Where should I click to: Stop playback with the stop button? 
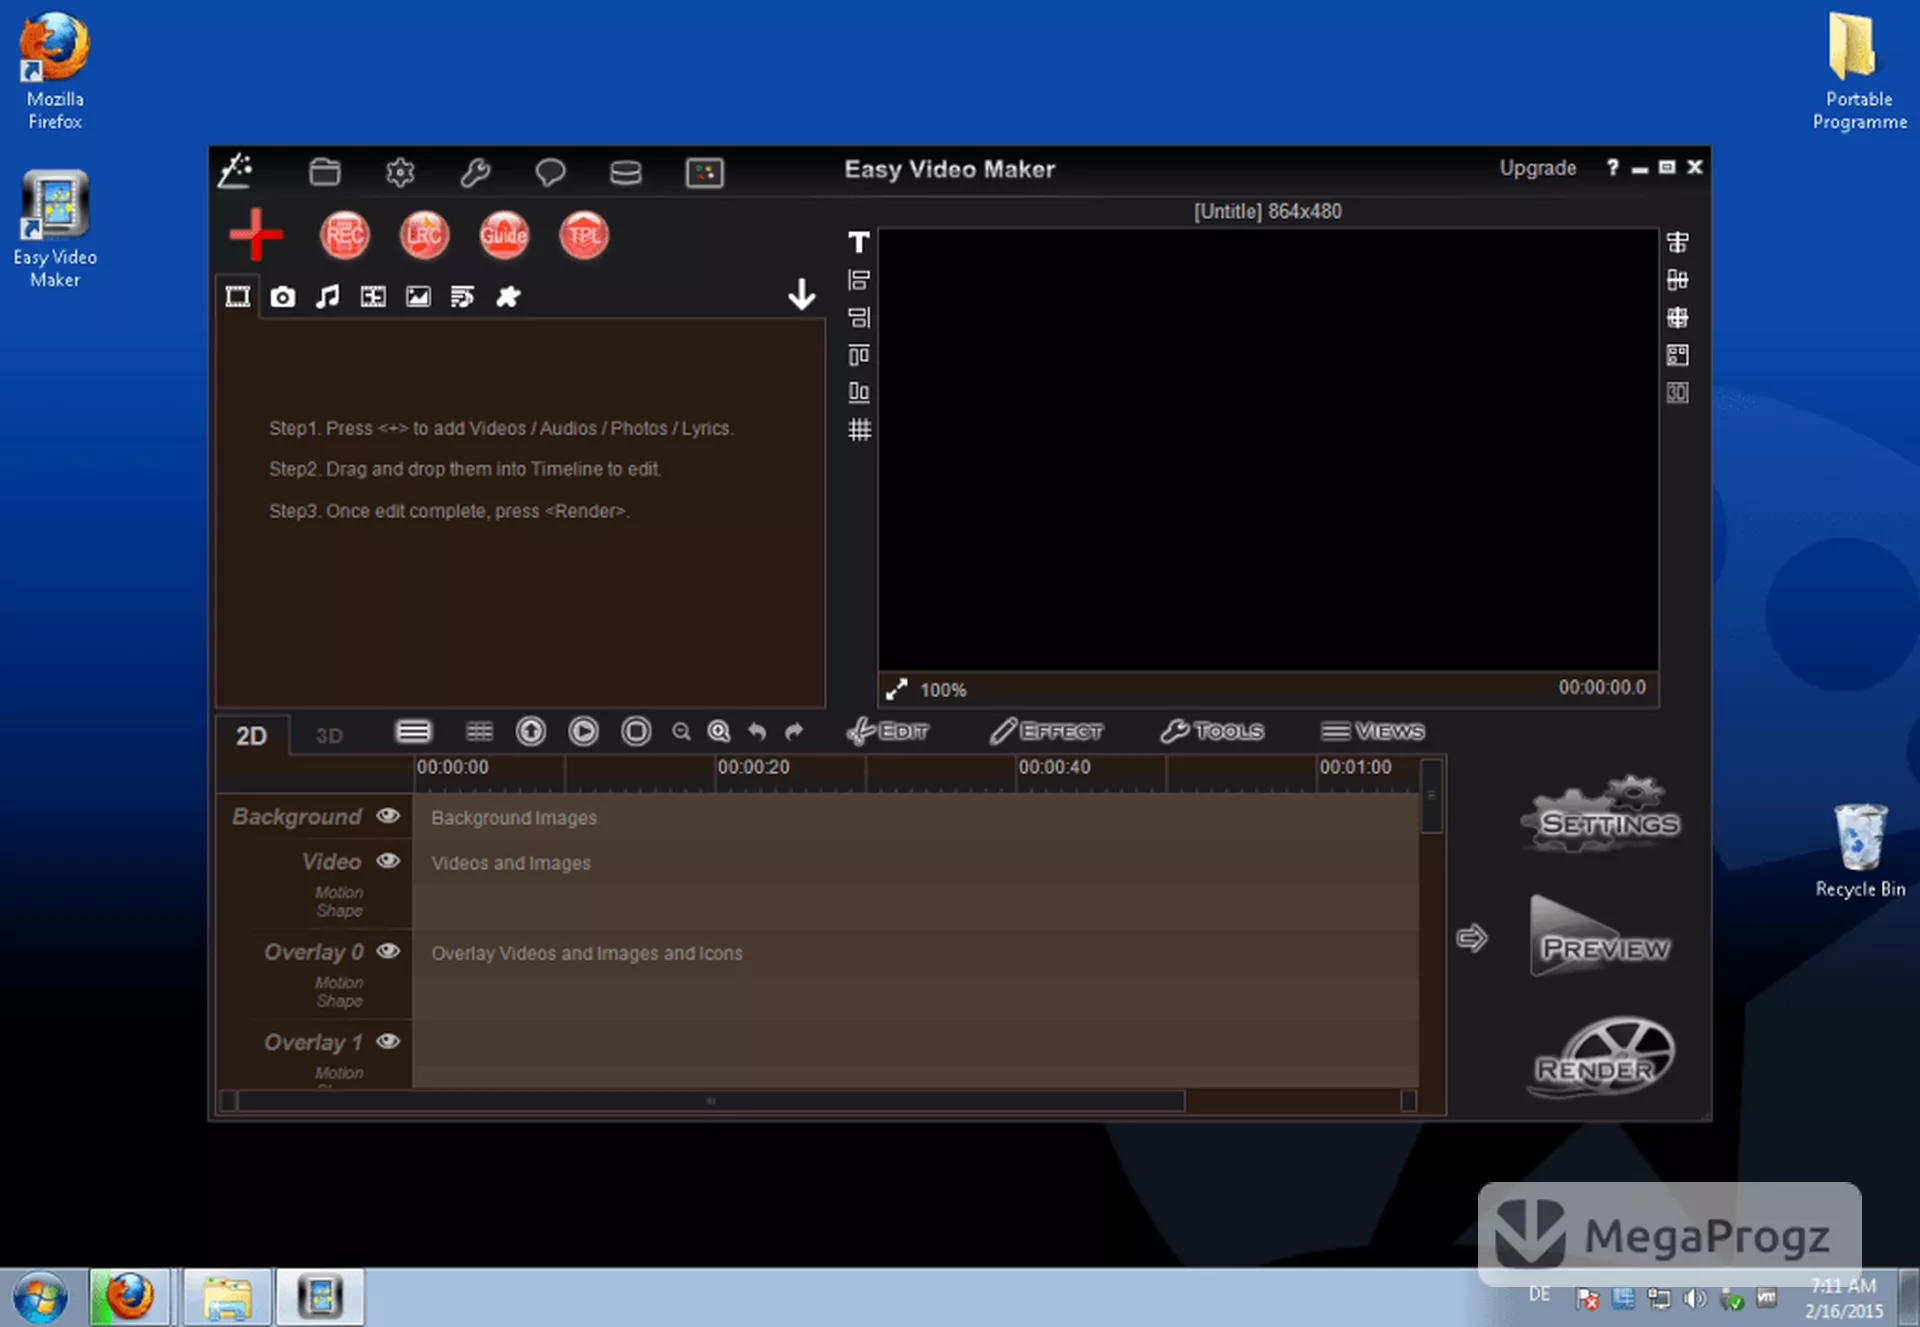pyautogui.click(x=636, y=732)
